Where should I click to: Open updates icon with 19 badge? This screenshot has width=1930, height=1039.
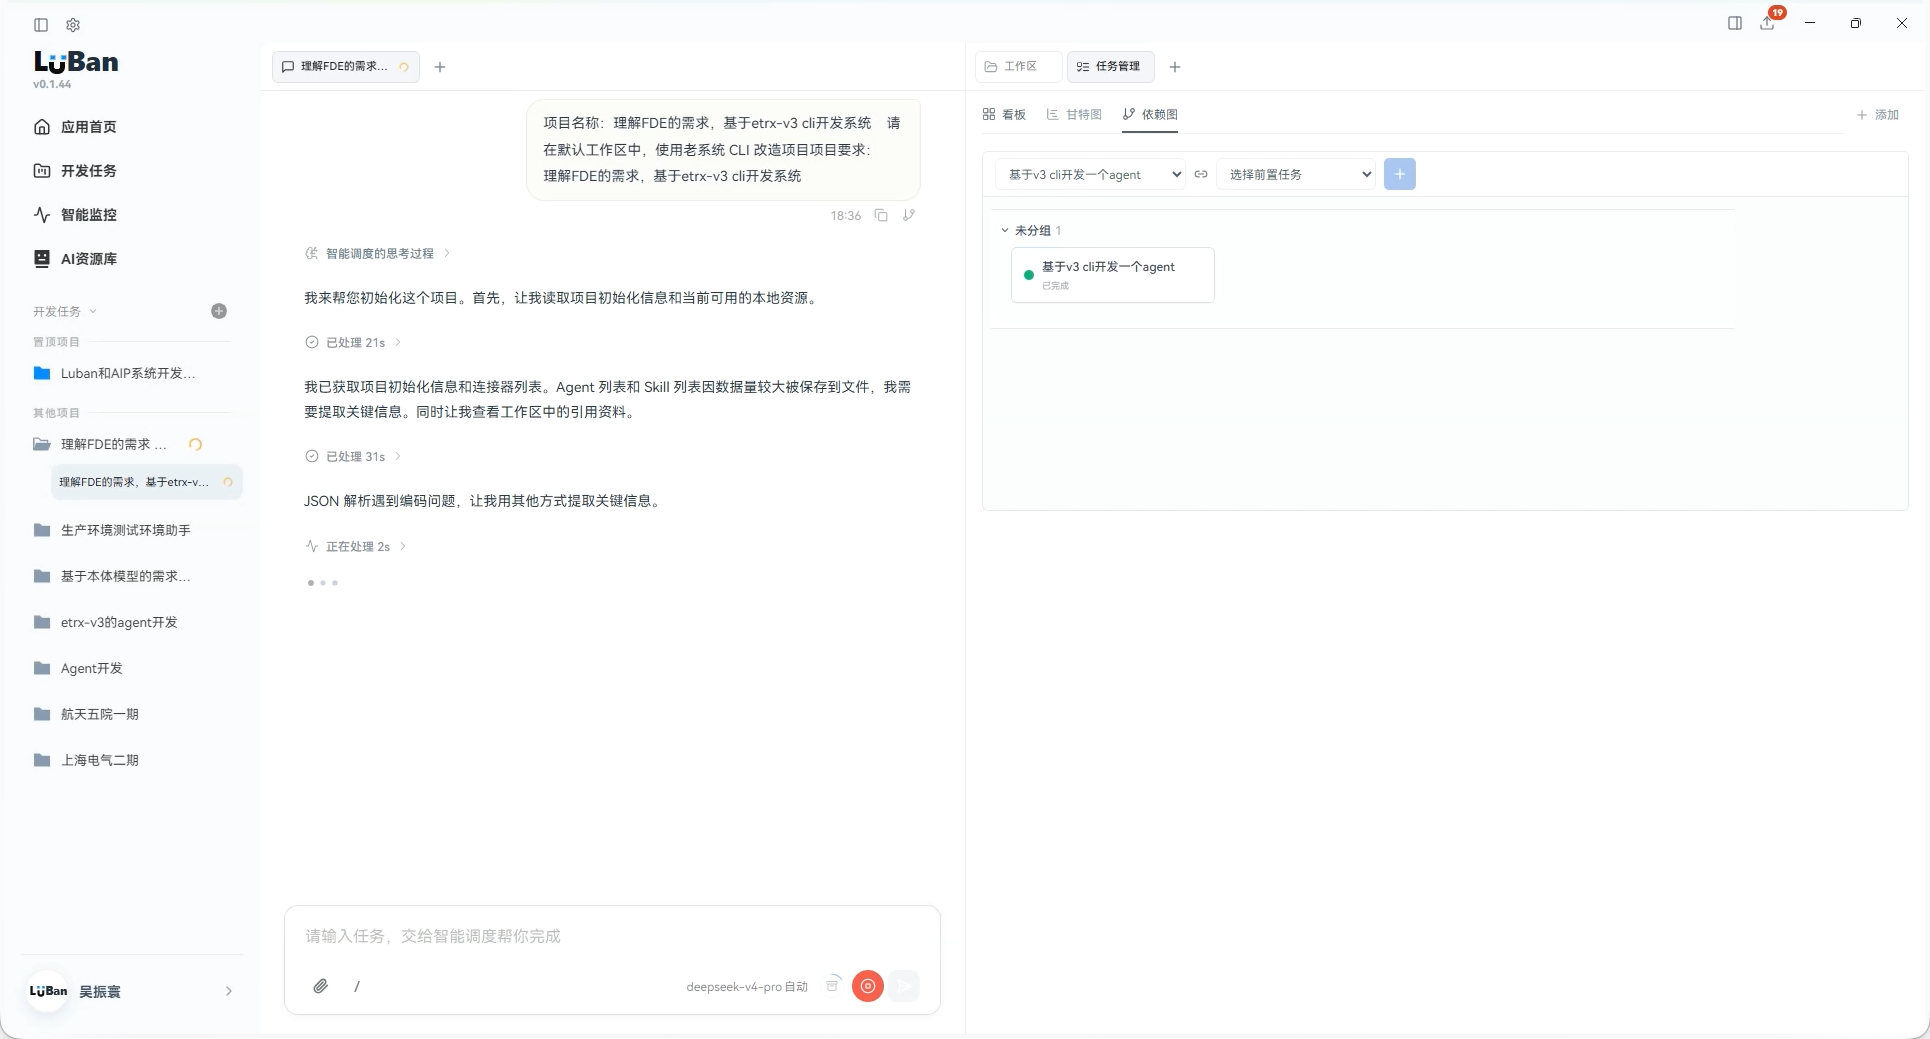click(x=1768, y=23)
